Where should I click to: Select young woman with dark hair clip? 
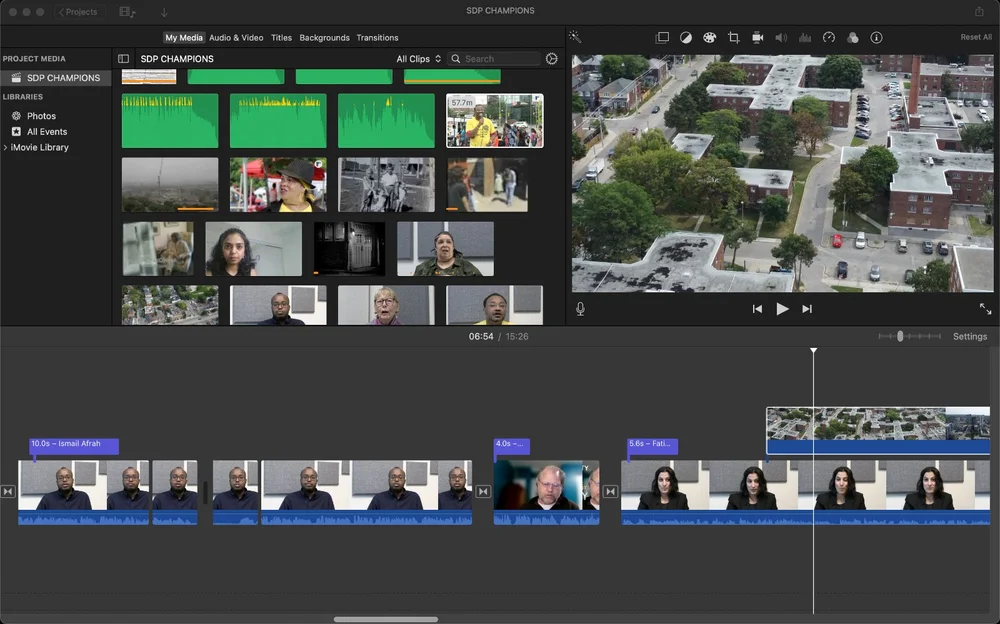coord(253,249)
